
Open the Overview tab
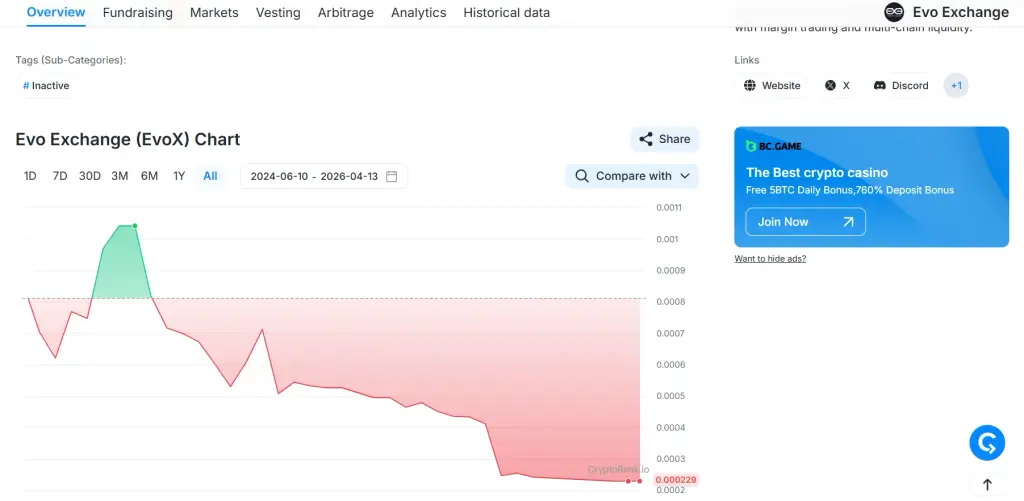coord(56,12)
